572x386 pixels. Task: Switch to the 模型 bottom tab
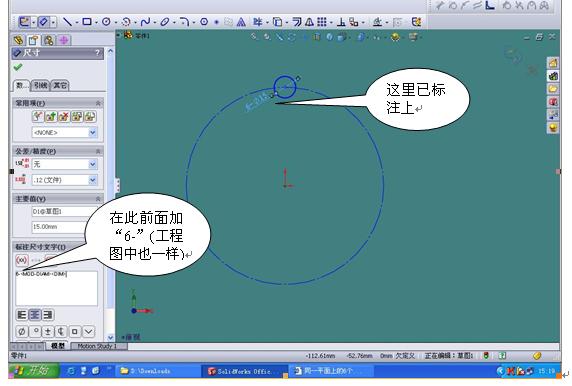tap(58, 346)
